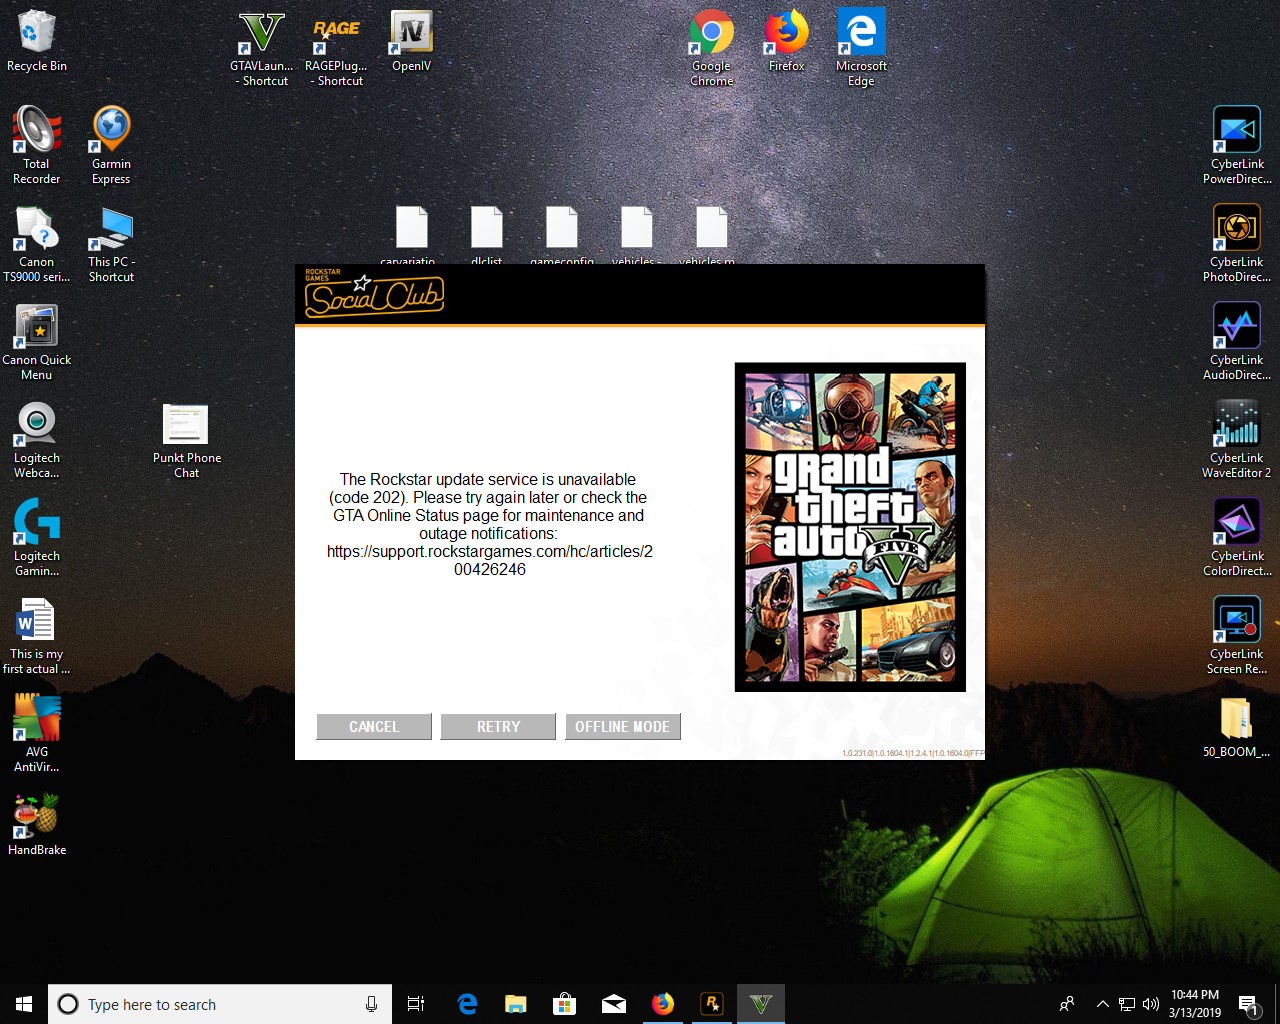1280x1024 pixels.
Task: Click the Google Chrome desktop shortcut
Action: [712, 48]
